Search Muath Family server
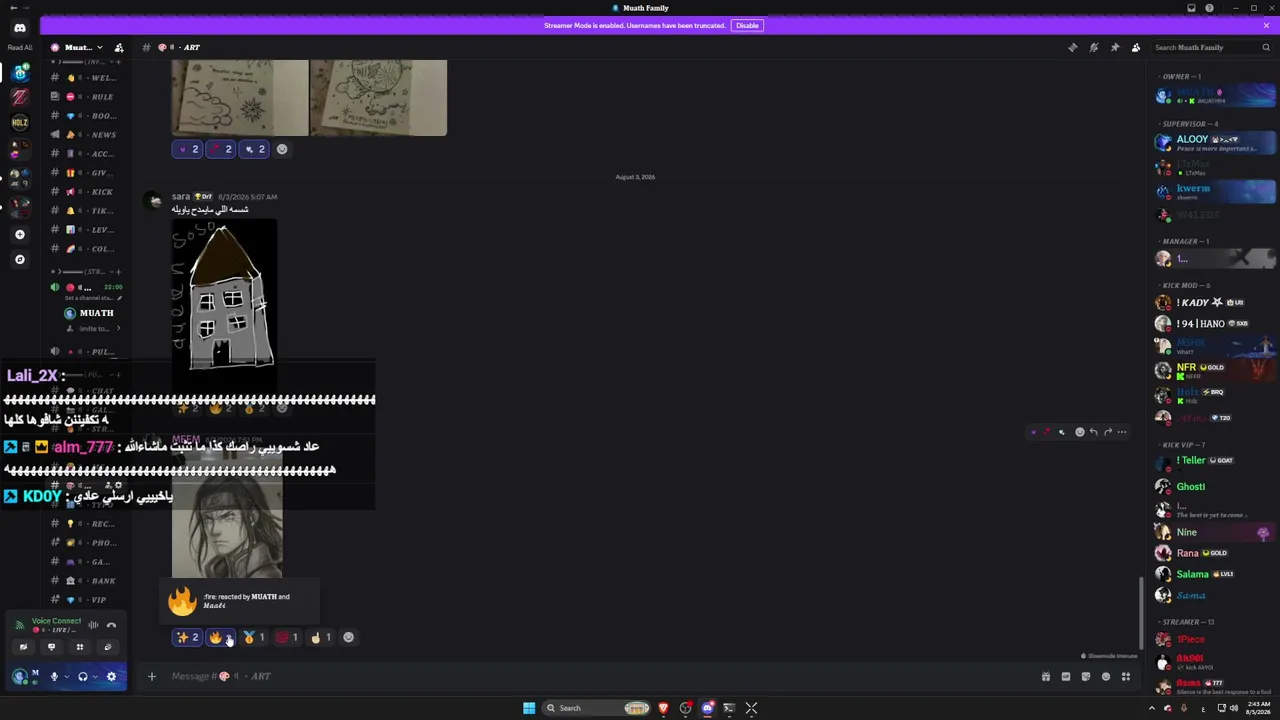Image resolution: width=1280 pixels, height=720 pixels. click(x=1211, y=47)
